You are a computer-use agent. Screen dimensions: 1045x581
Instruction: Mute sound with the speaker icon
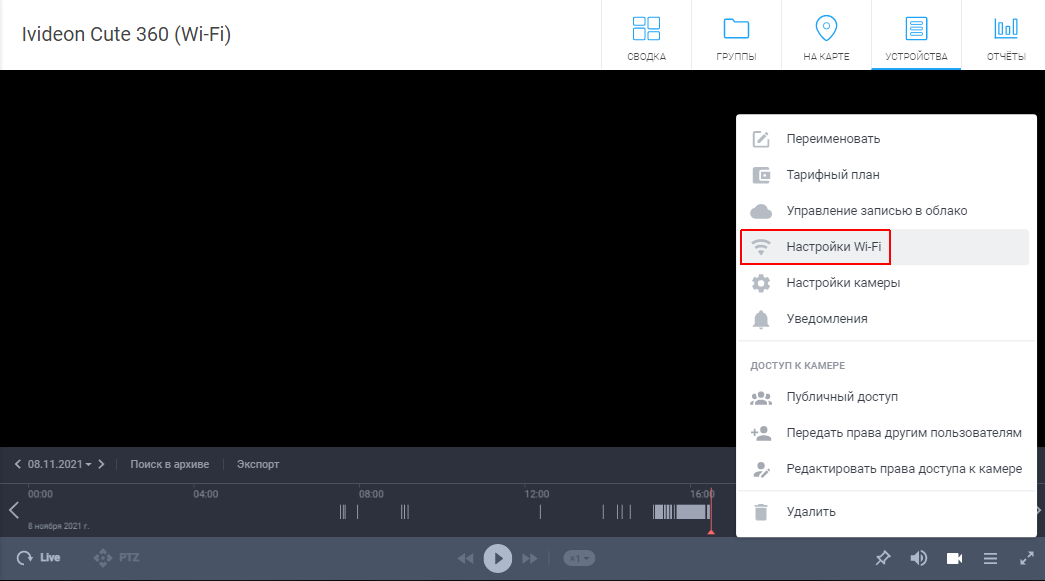tap(918, 558)
